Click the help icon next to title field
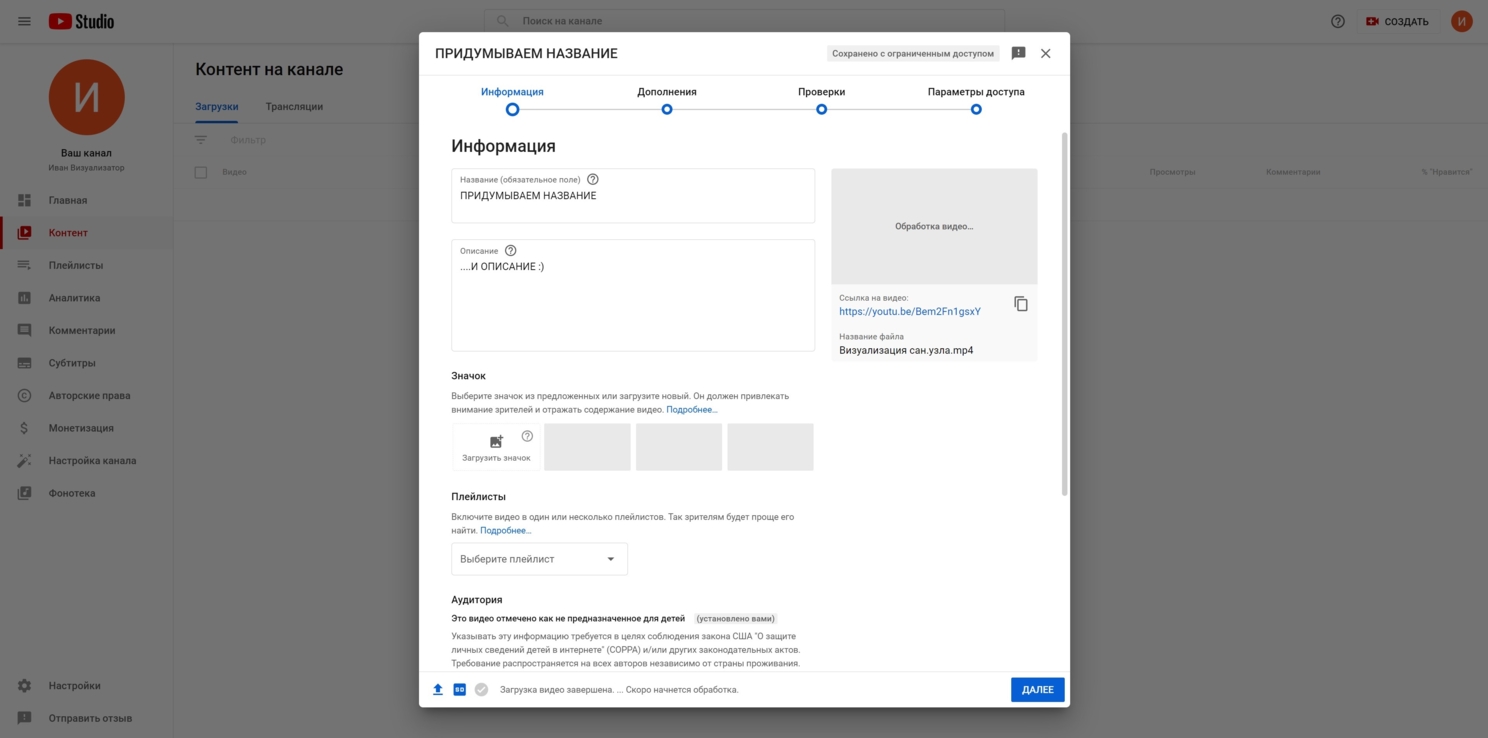This screenshot has height=738, width=1488. (x=593, y=179)
